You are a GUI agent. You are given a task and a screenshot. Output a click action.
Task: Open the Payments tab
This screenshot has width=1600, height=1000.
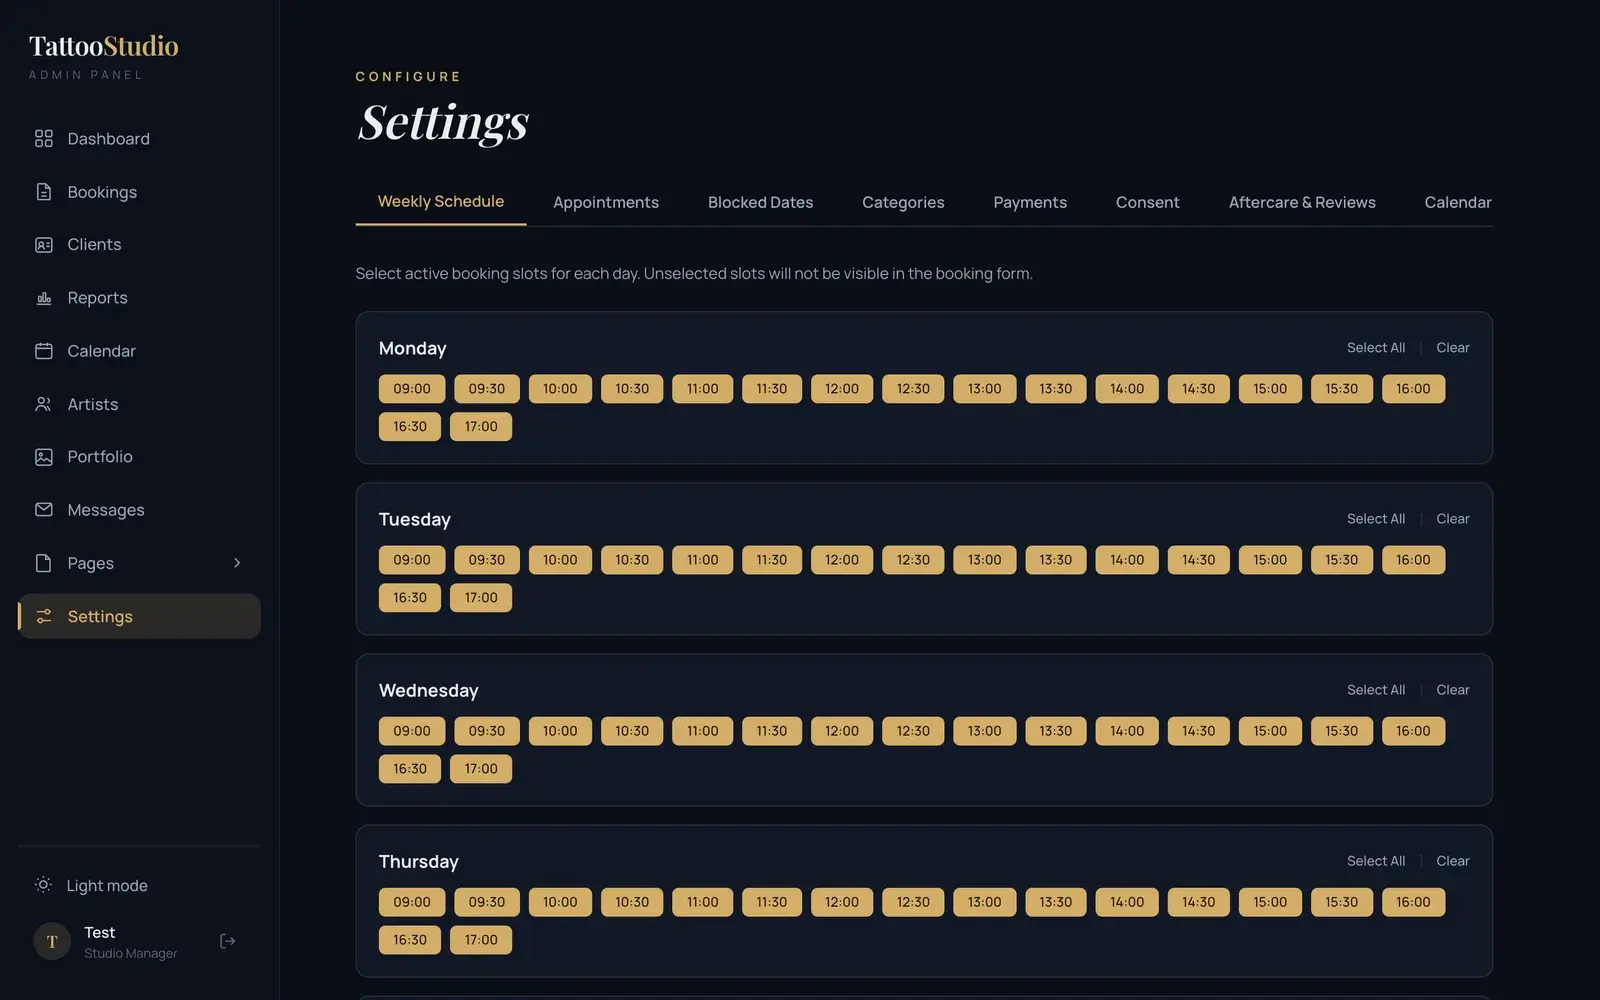click(1030, 202)
